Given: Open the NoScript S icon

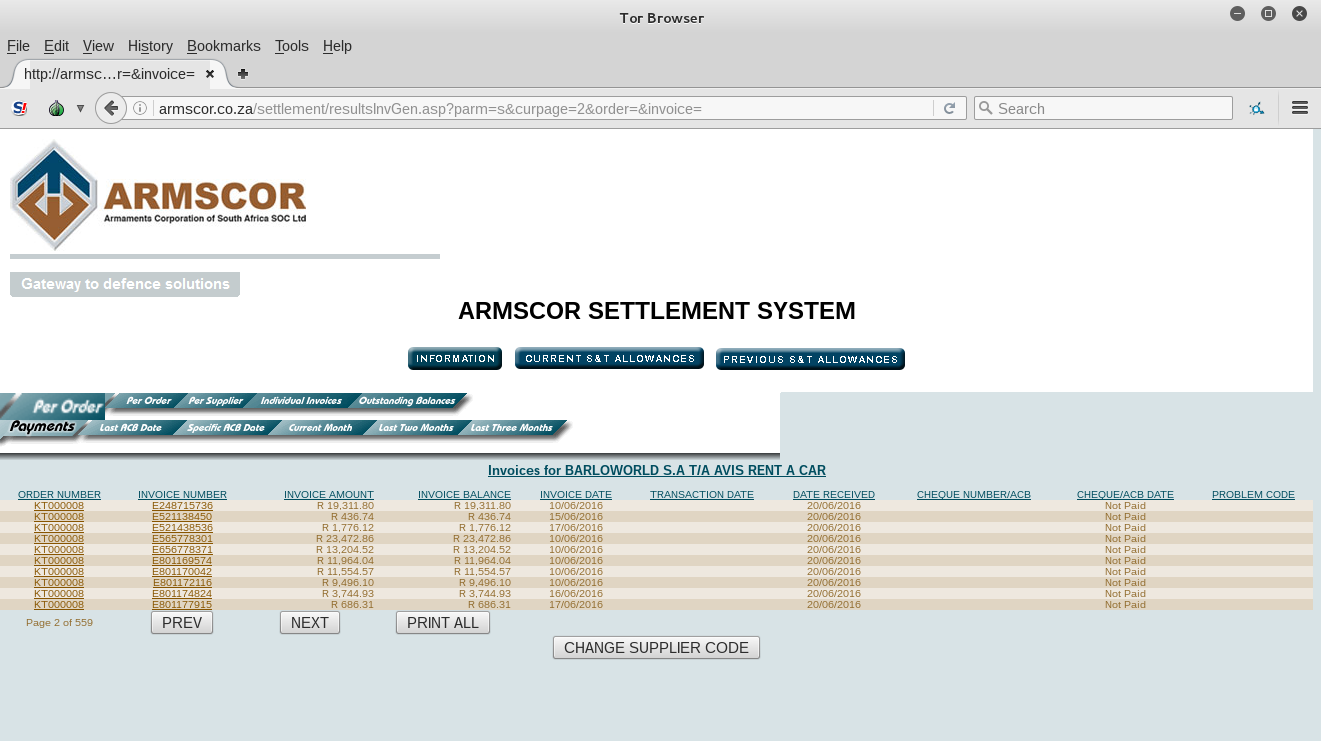Looking at the screenshot, I should [19, 108].
